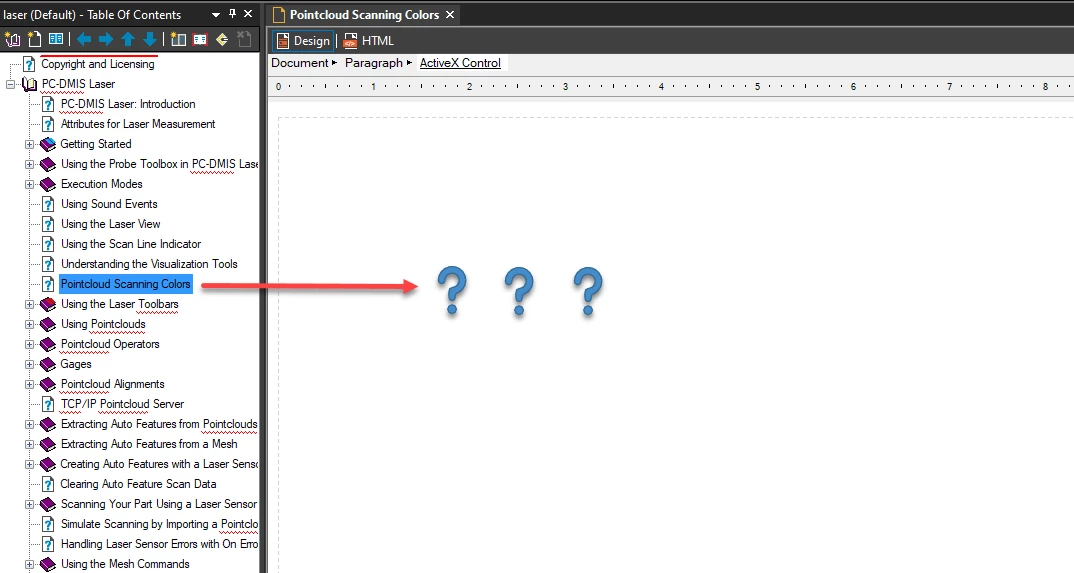1074x573 pixels.
Task: Expand the Getting Started book
Action: pyautogui.click(x=29, y=144)
